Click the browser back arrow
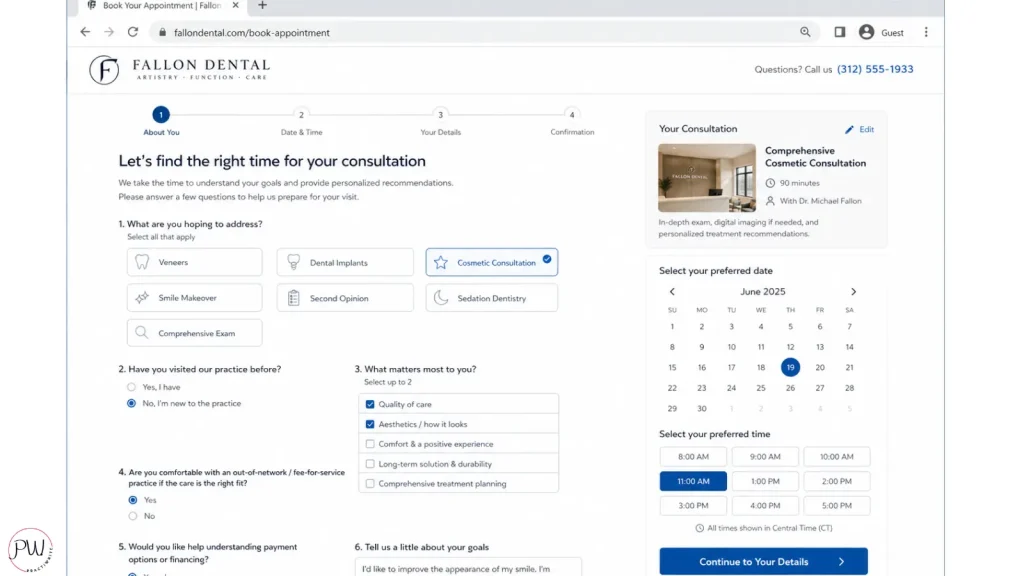This screenshot has height=576, width=1024. pyautogui.click(x=85, y=32)
